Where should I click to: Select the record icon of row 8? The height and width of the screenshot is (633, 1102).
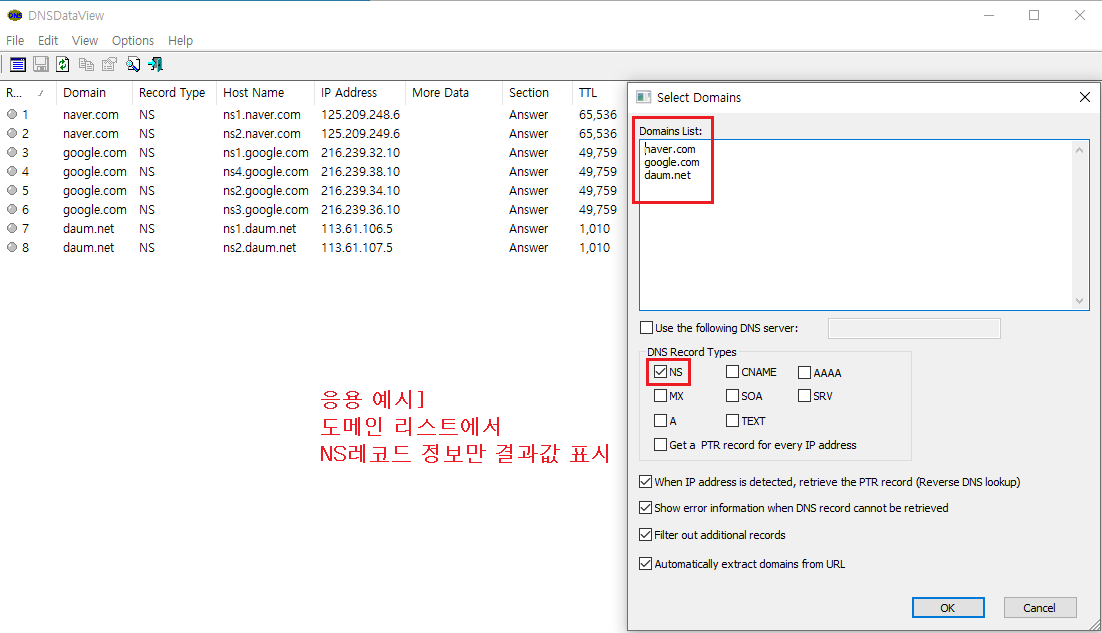click(12, 247)
